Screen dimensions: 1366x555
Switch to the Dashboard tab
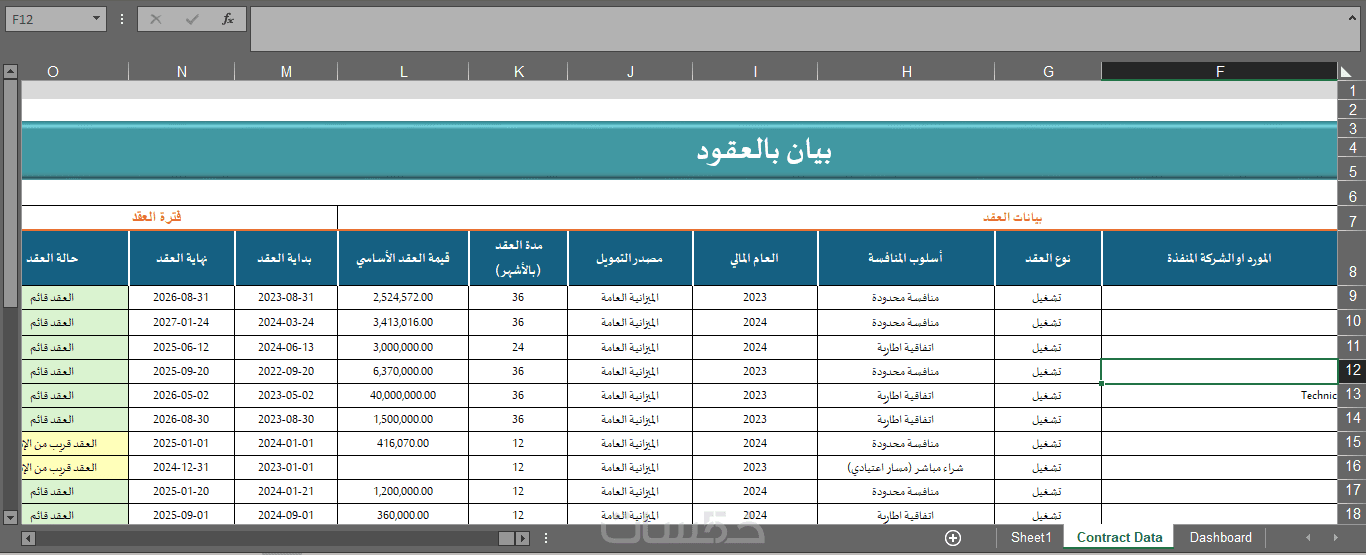pyautogui.click(x=1220, y=538)
